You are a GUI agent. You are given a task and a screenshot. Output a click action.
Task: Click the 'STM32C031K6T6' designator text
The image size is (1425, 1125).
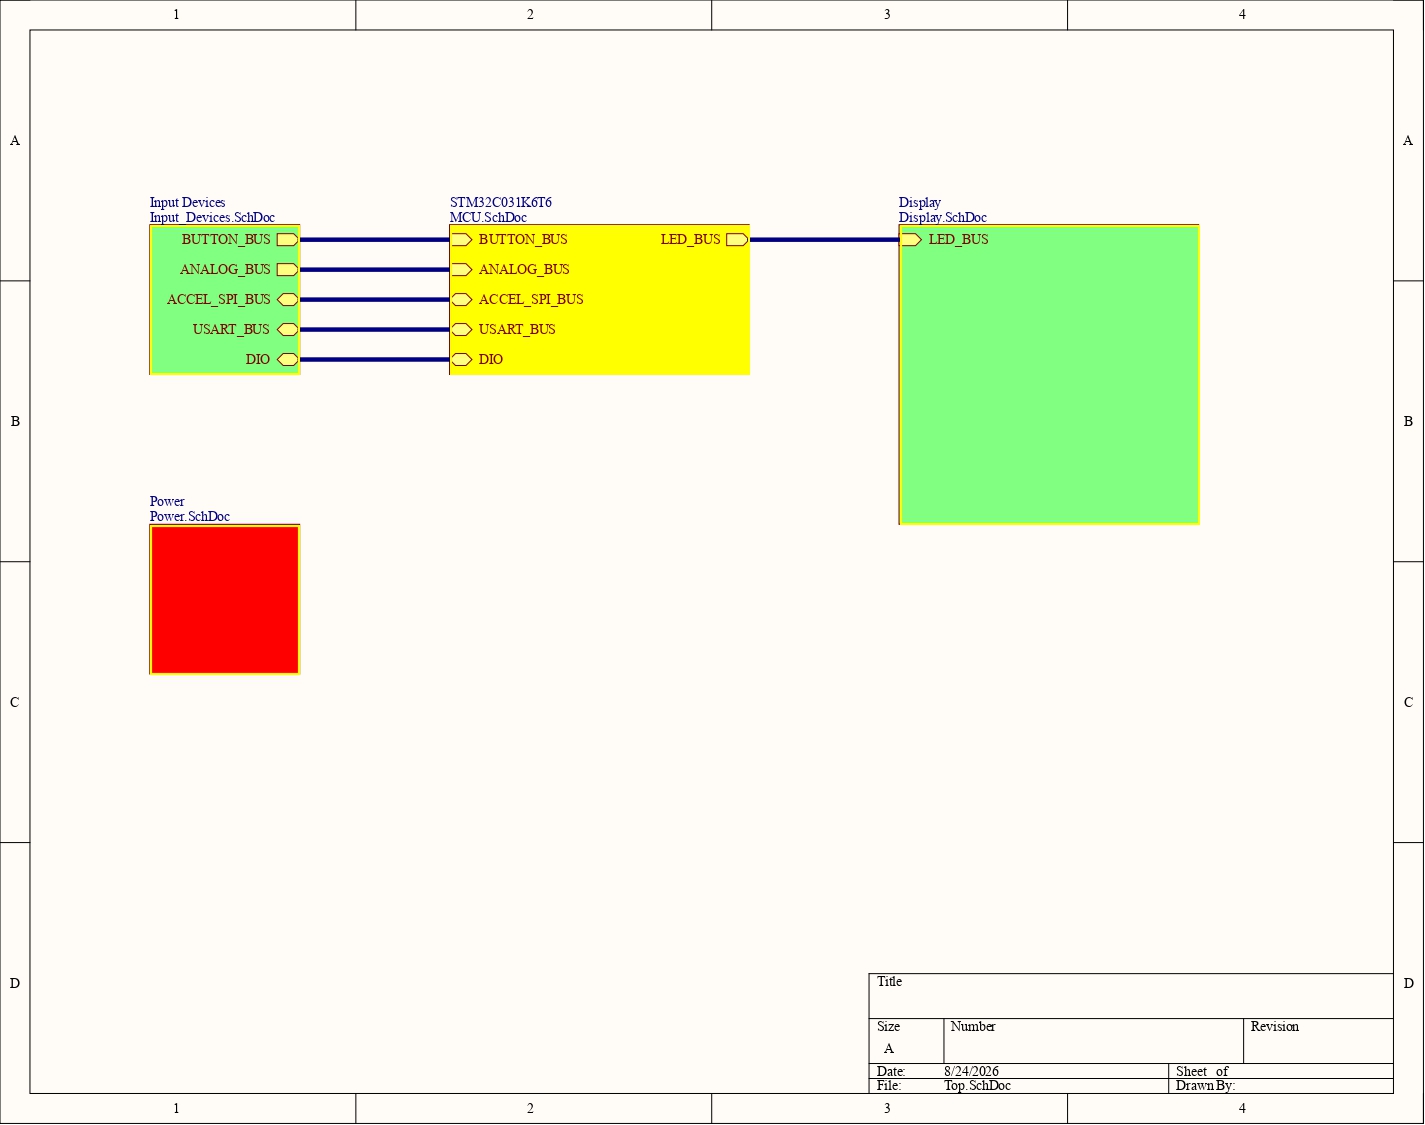501,203
